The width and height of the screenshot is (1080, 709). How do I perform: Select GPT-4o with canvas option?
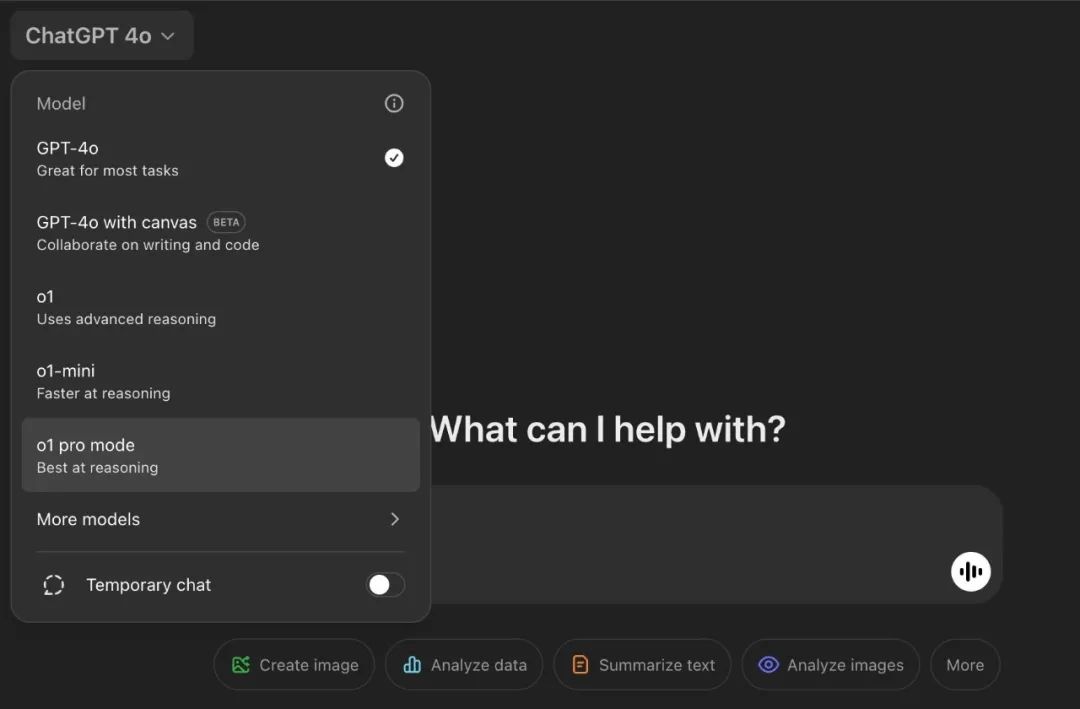[117, 232]
